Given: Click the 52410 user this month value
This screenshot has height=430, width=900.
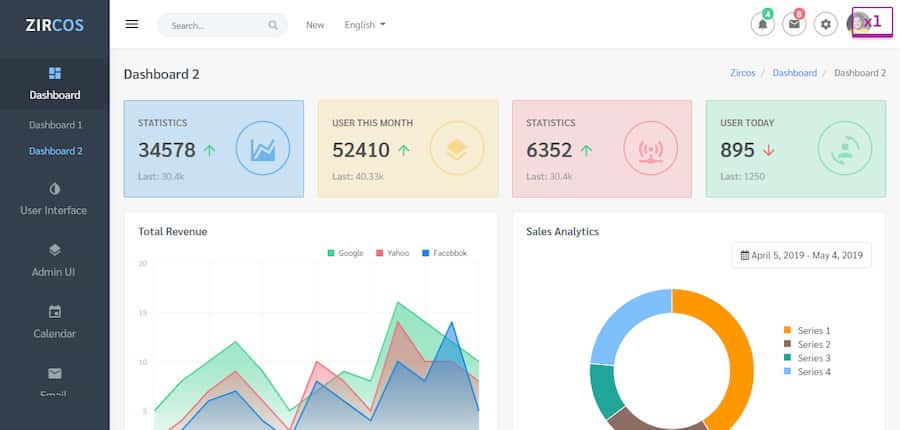Looking at the screenshot, I should [x=361, y=150].
